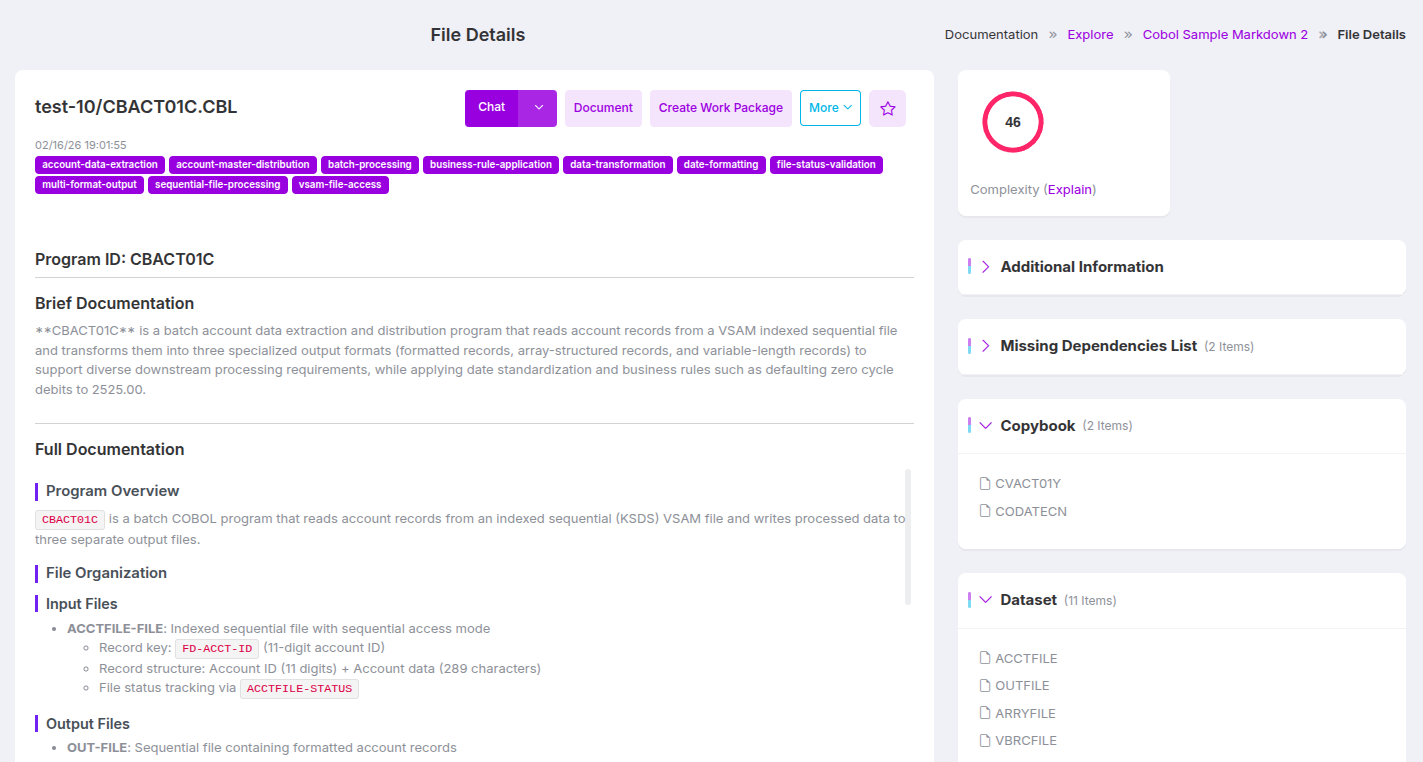Click the ACCTFILE dataset file icon
The image size is (1423, 762).
(x=985, y=659)
